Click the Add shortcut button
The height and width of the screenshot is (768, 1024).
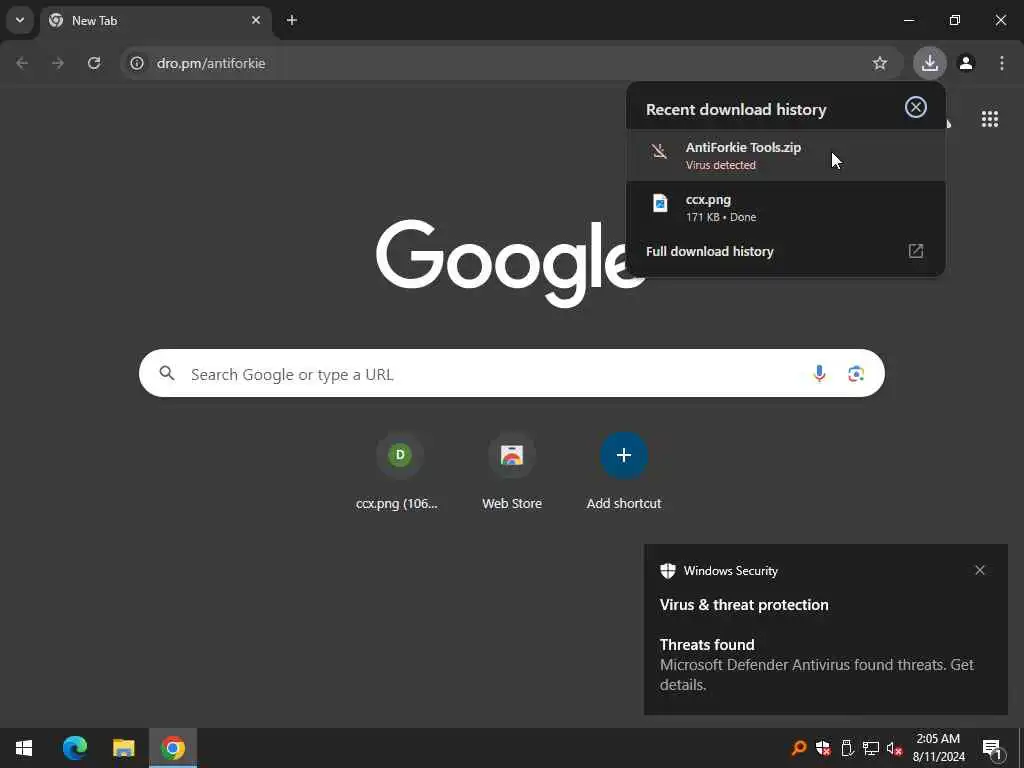pyautogui.click(x=624, y=472)
